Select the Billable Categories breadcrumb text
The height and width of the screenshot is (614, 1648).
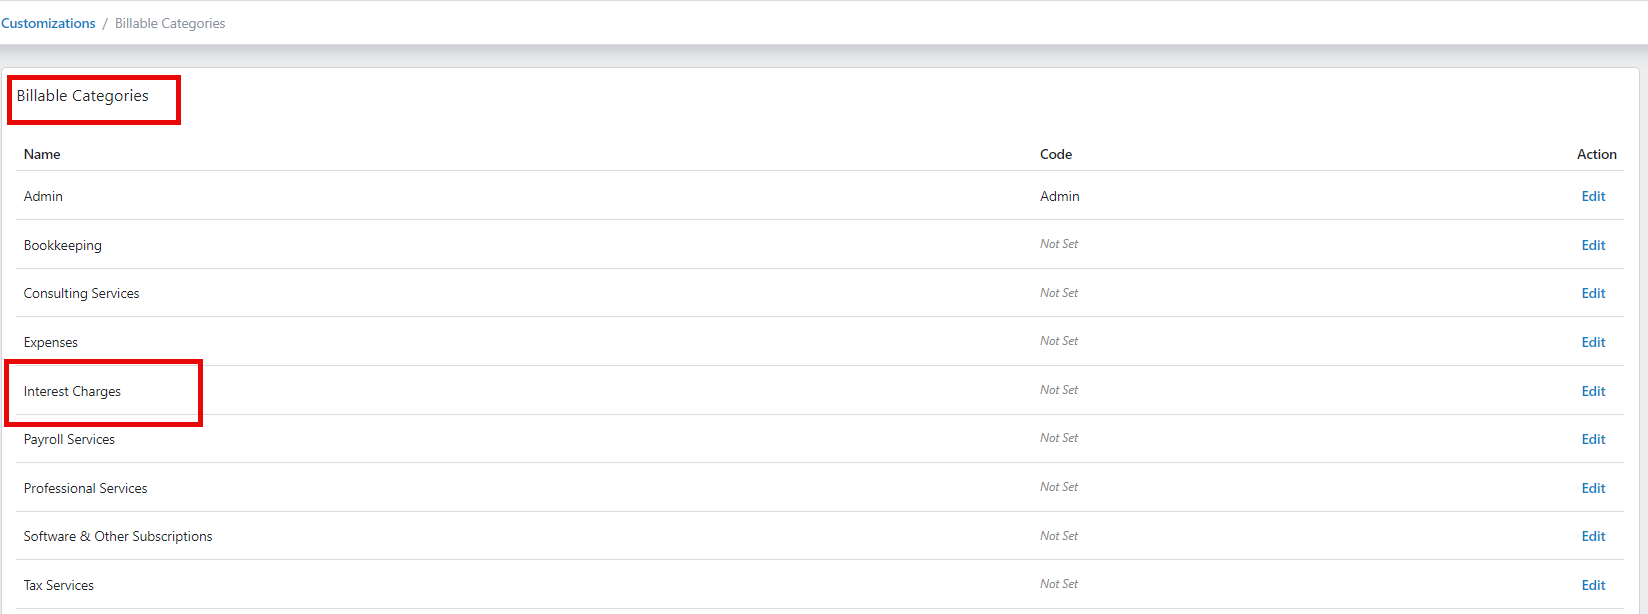pos(170,23)
